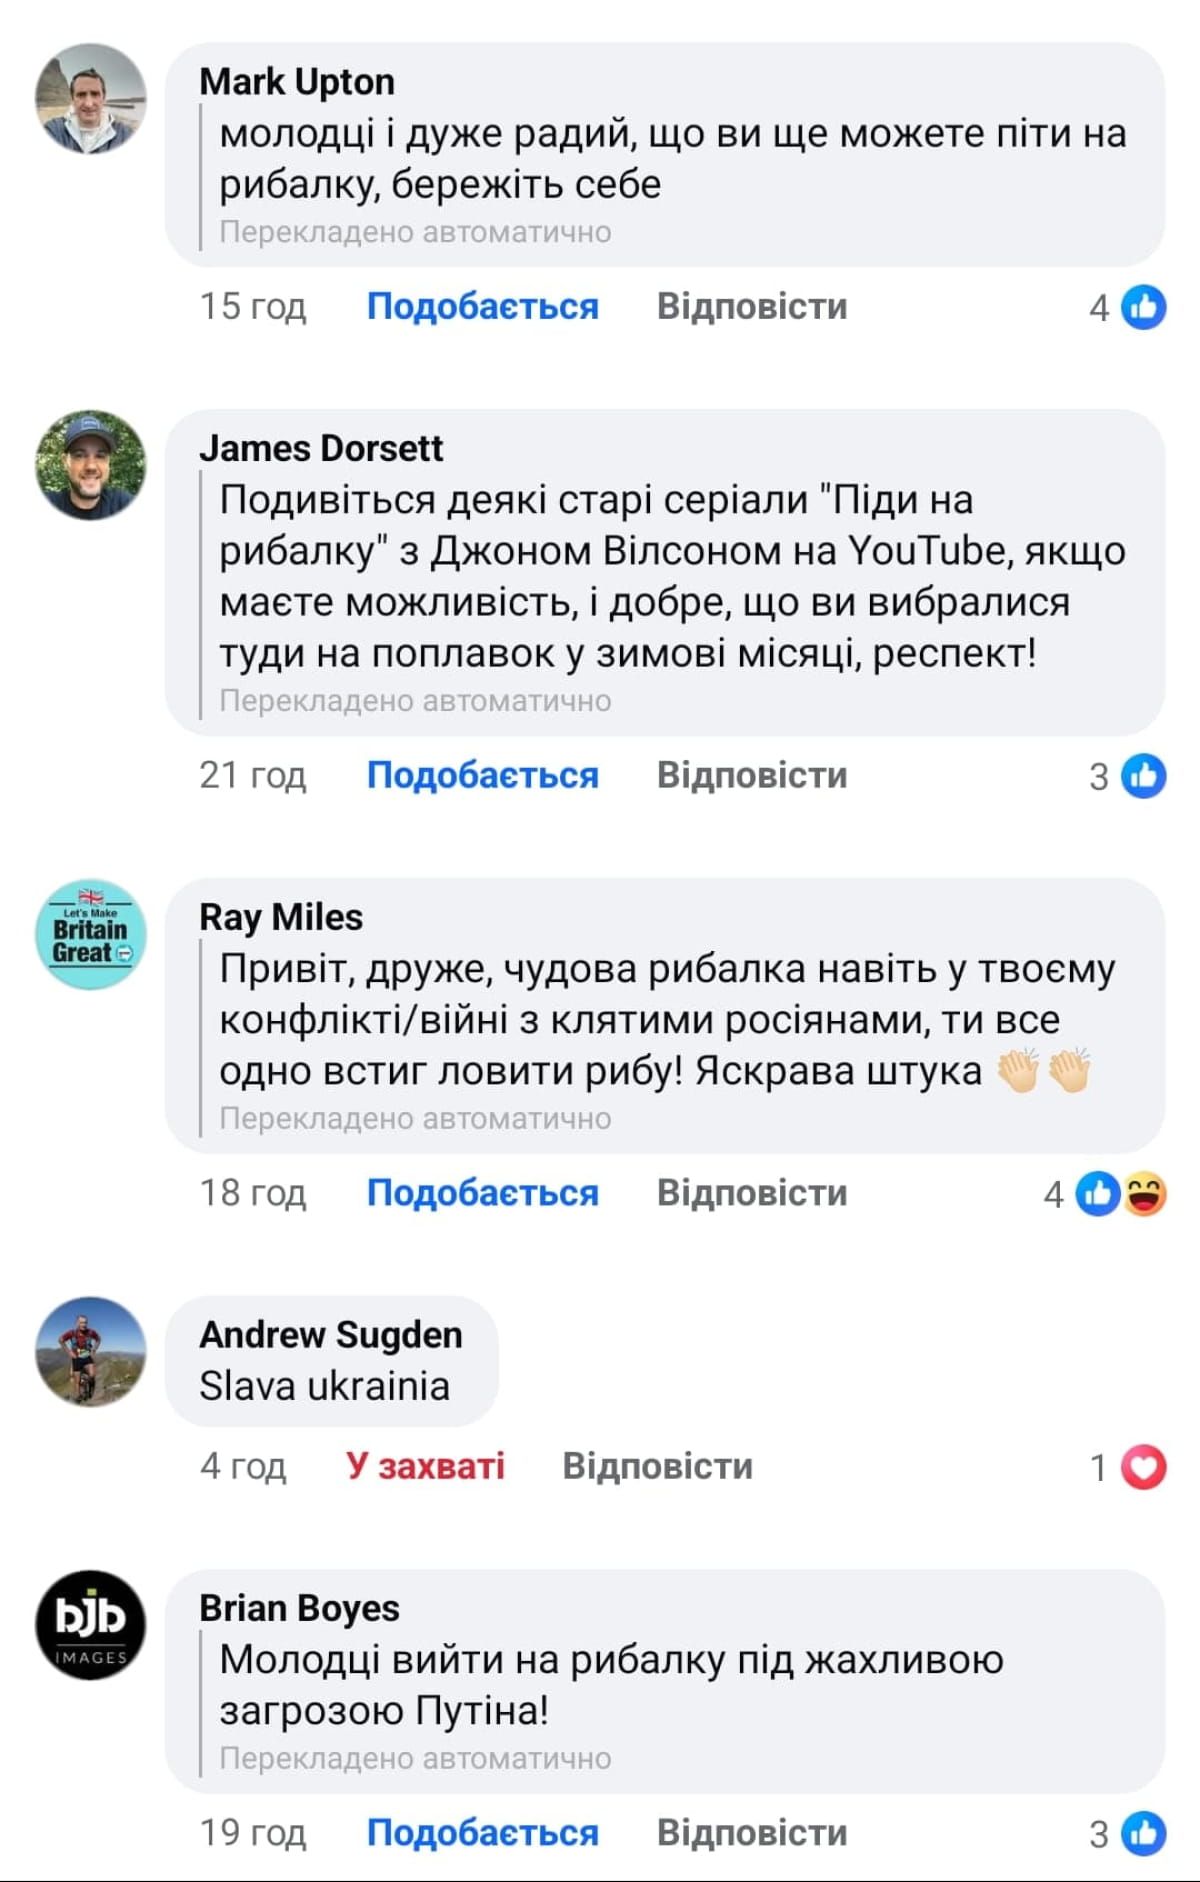The image size is (1200, 1882).
Task: Reply to Brian Boyes' comment
Action: (751, 1833)
